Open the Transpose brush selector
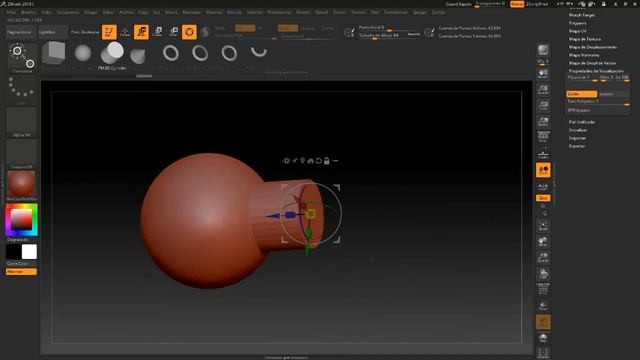640x360 pixels. pos(22,58)
